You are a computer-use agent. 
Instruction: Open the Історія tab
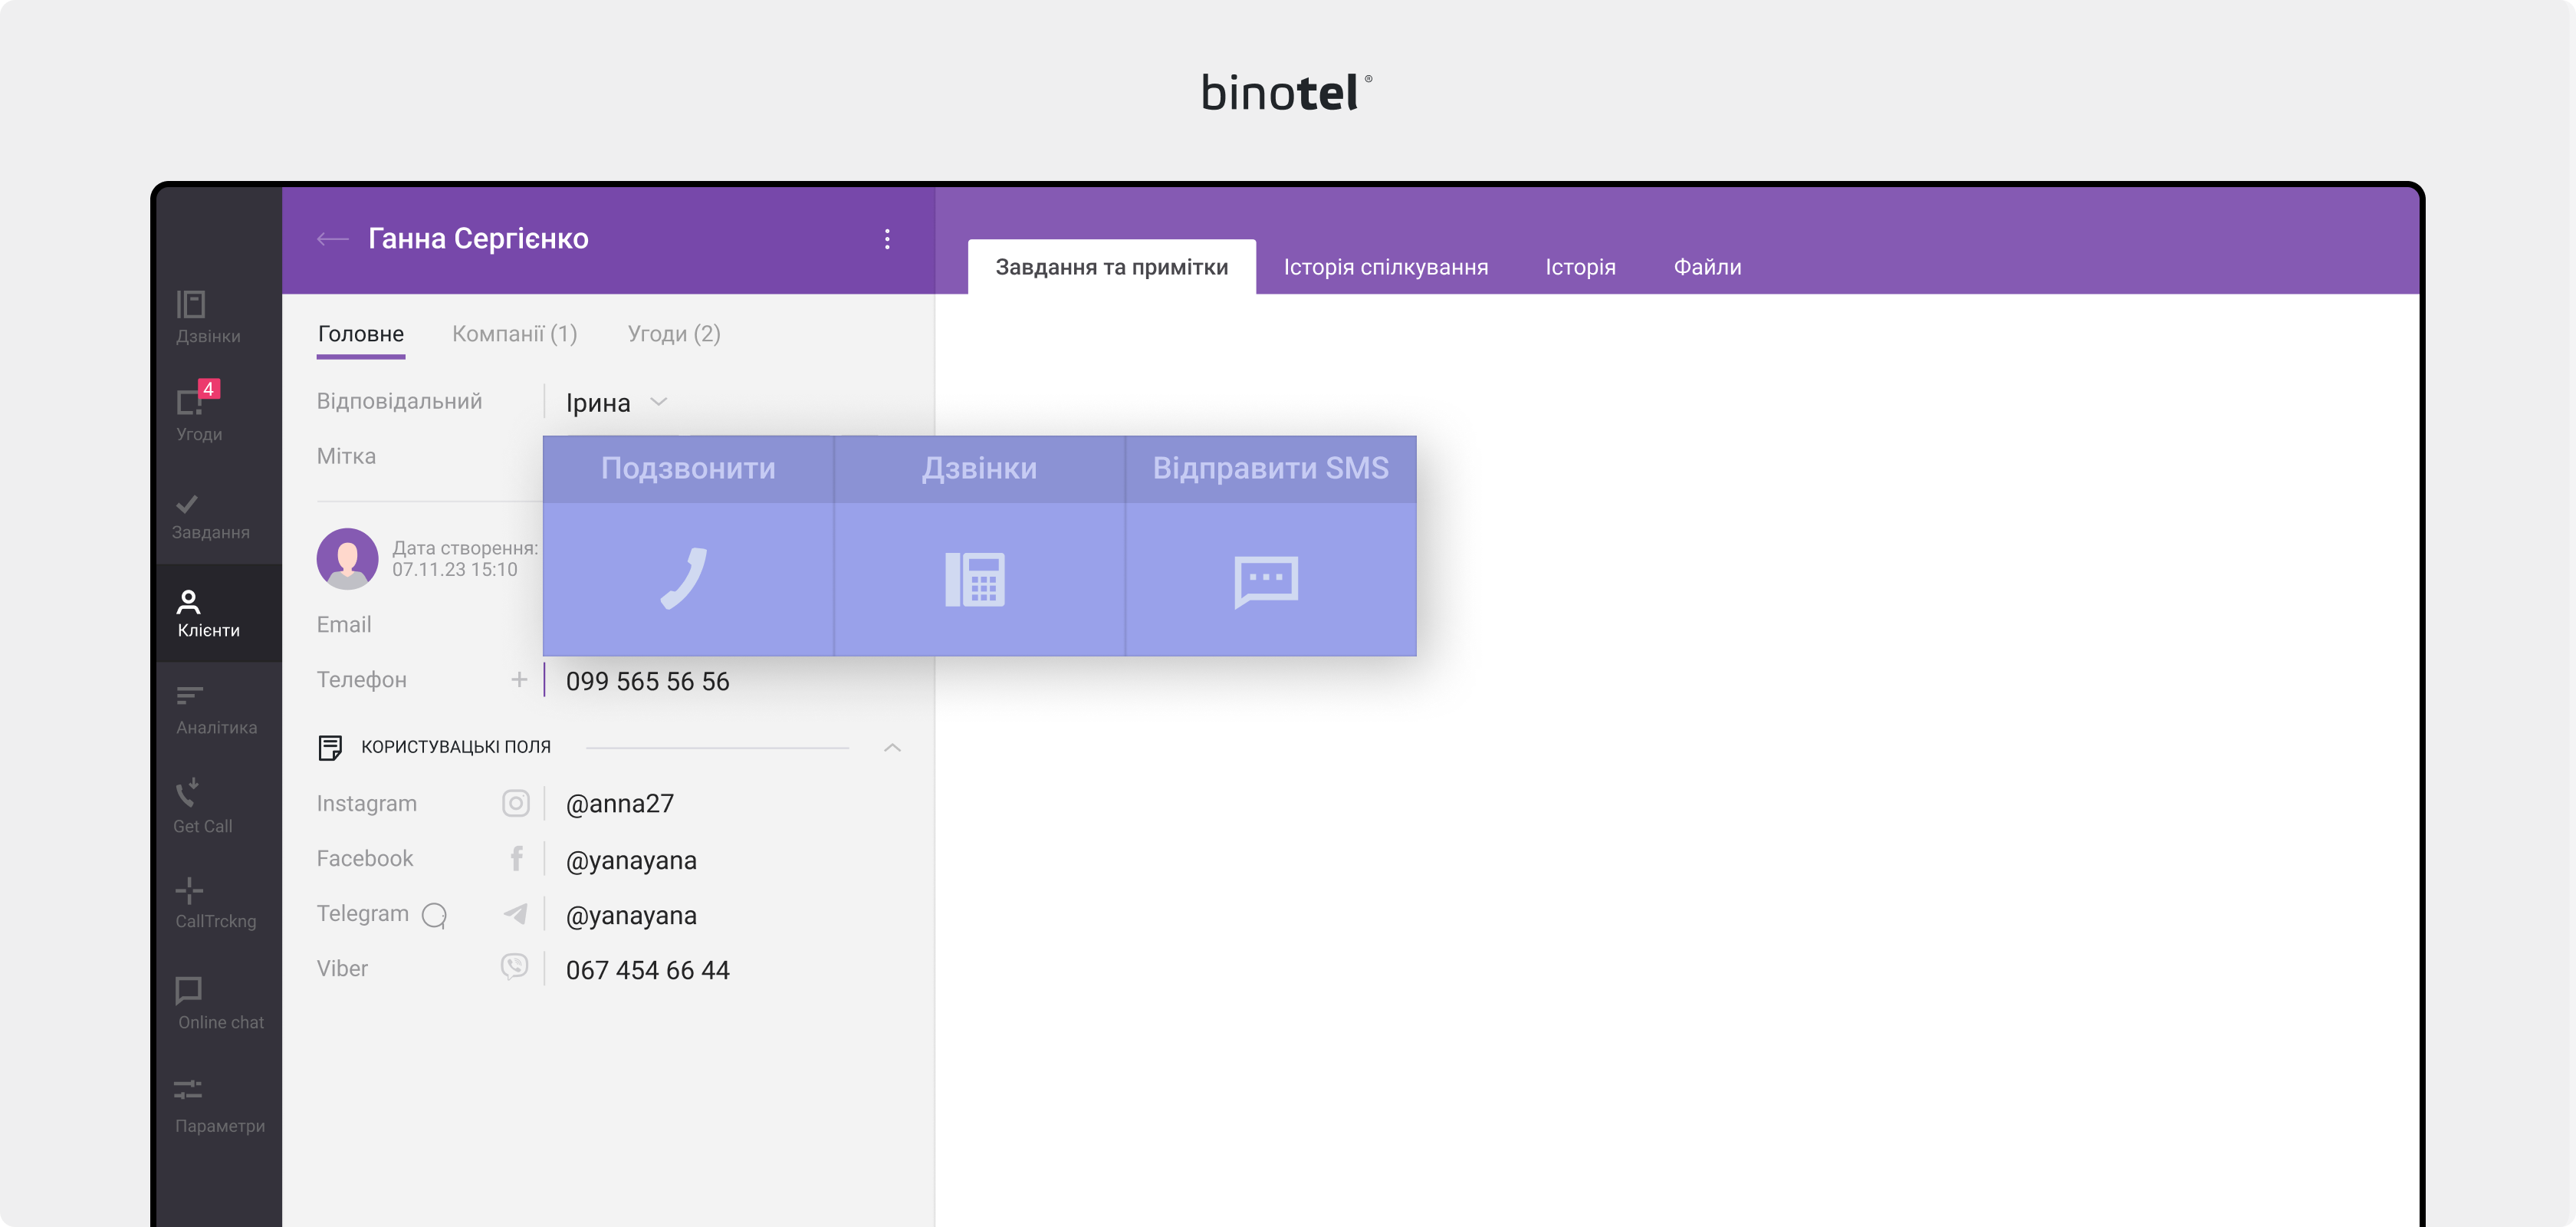pos(1581,267)
